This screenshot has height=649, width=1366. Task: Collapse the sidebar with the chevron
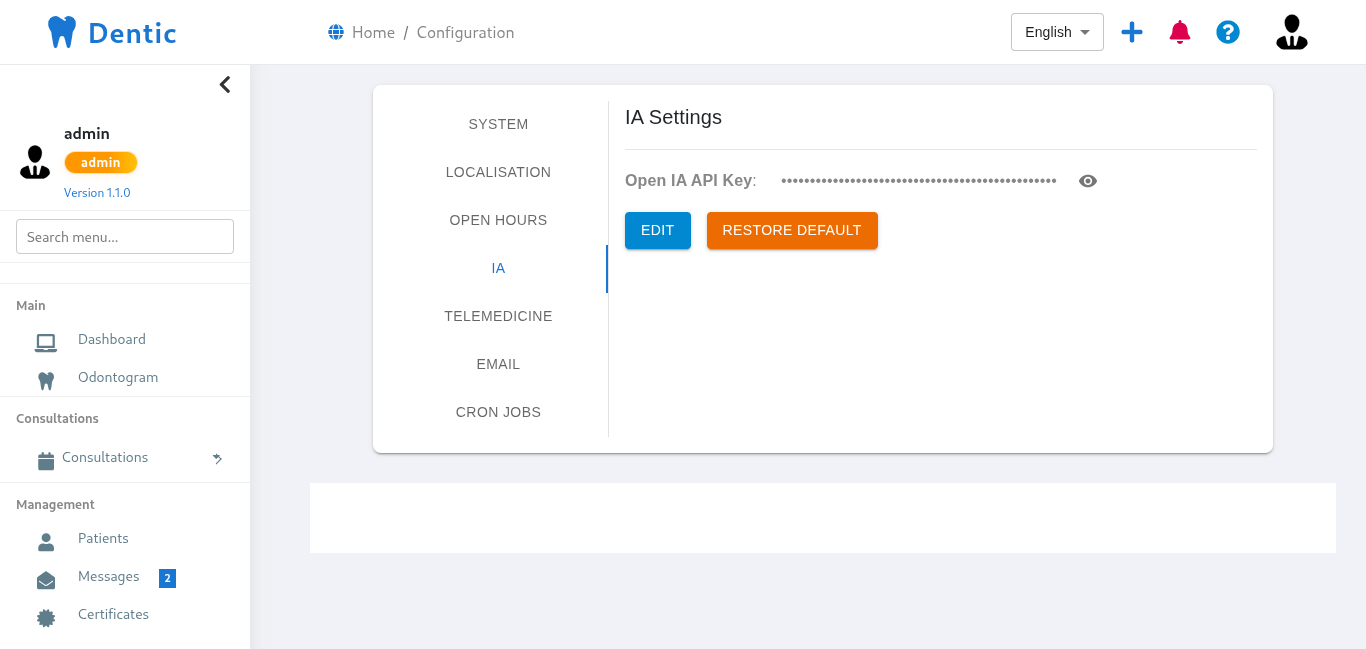225,85
